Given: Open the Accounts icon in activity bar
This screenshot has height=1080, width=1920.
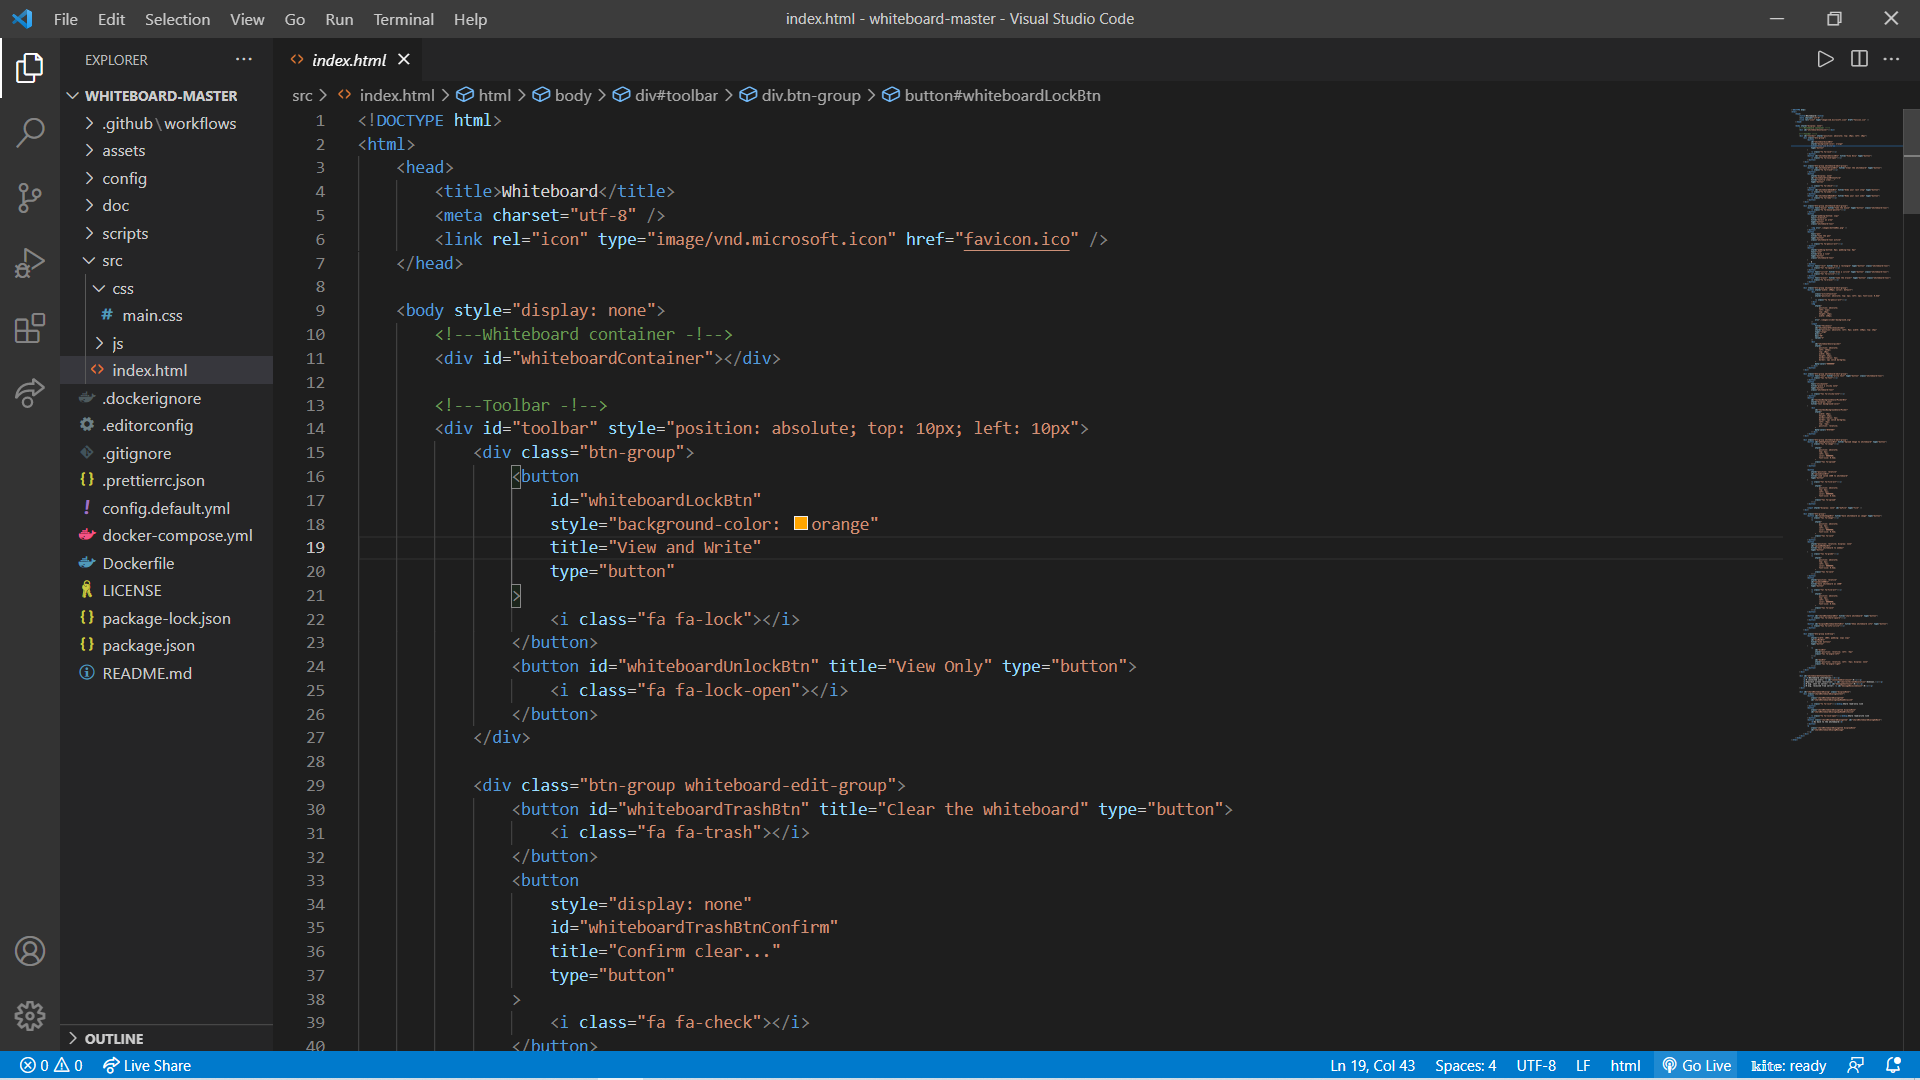Looking at the screenshot, I should pos(30,951).
